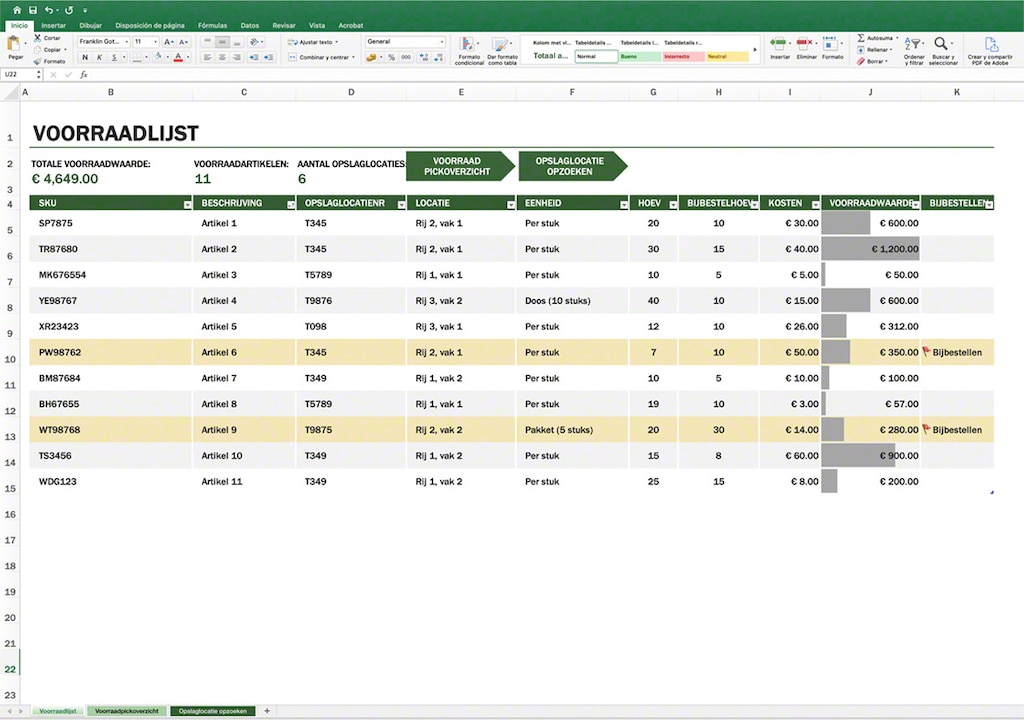Redo the last action
This screenshot has height=720, width=1024.
[69, 10]
